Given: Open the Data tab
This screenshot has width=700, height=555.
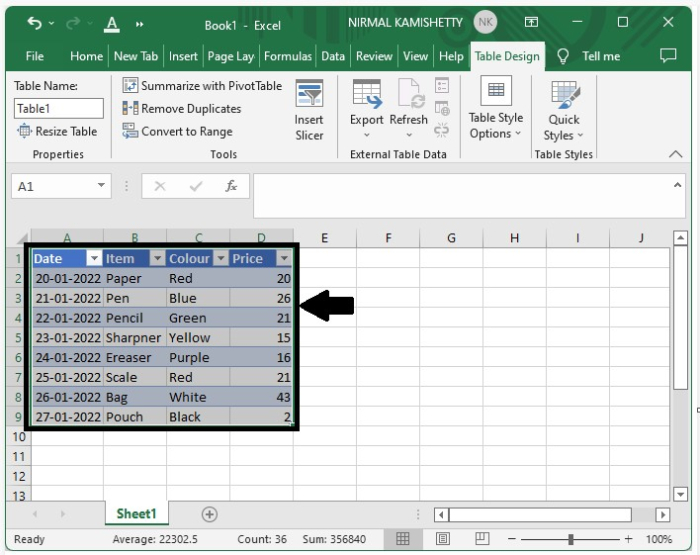Looking at the screenshot, I should point(333,56).
